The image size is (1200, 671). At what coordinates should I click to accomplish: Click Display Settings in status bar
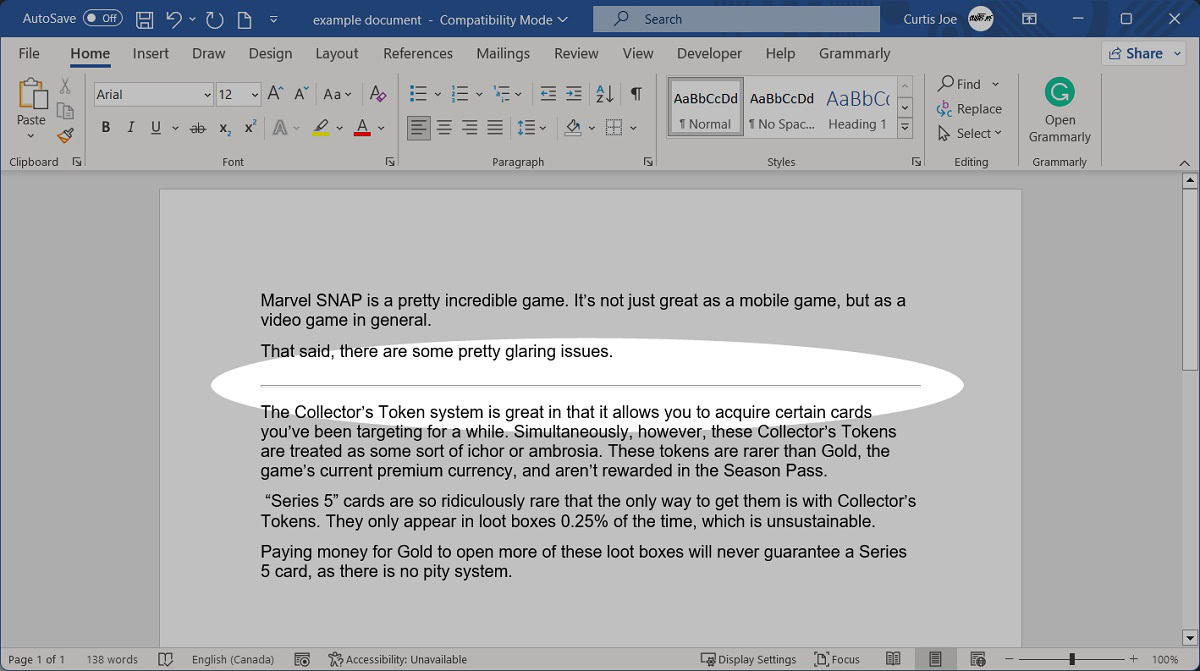[748, 659]
